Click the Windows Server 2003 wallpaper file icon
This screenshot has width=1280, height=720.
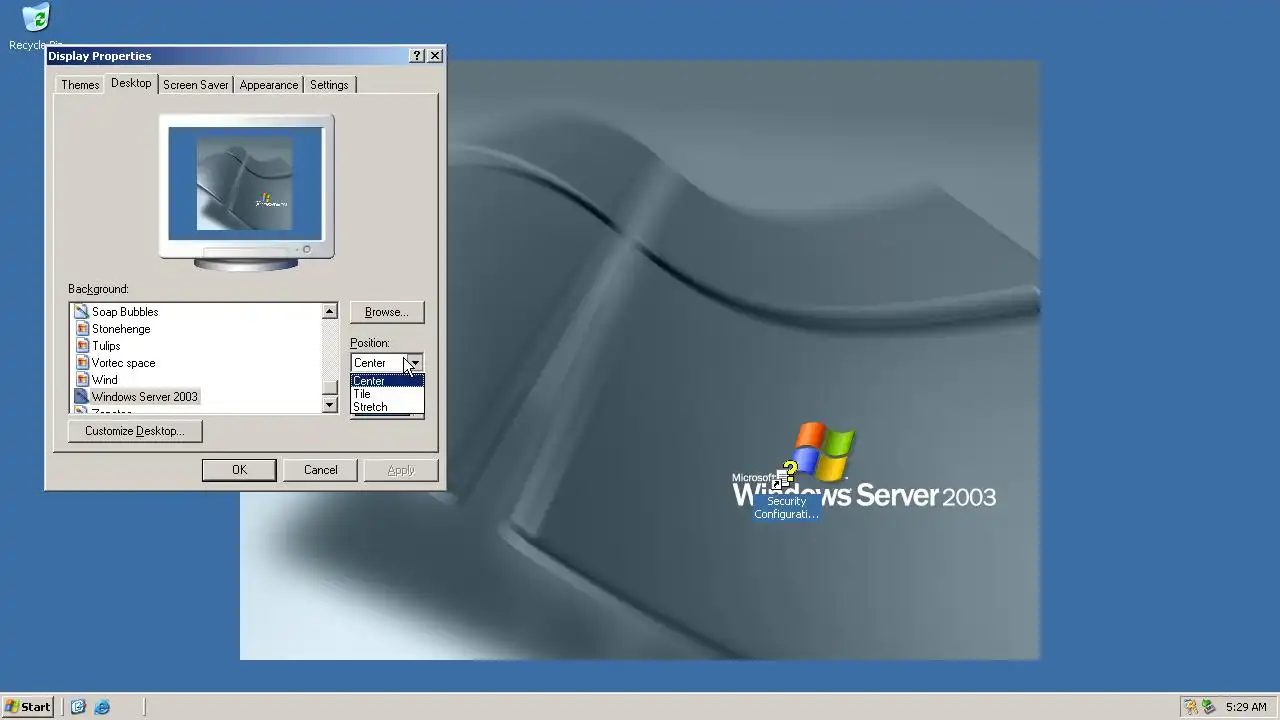click(x=82, y=397)
